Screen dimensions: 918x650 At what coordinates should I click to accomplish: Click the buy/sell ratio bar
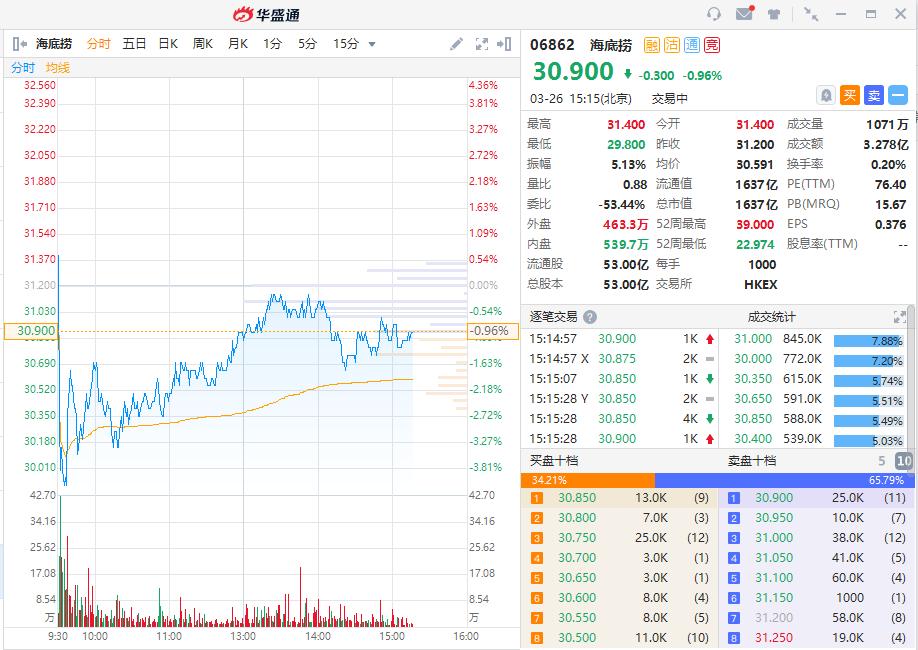pyautogui.click(x=718, y=480)
